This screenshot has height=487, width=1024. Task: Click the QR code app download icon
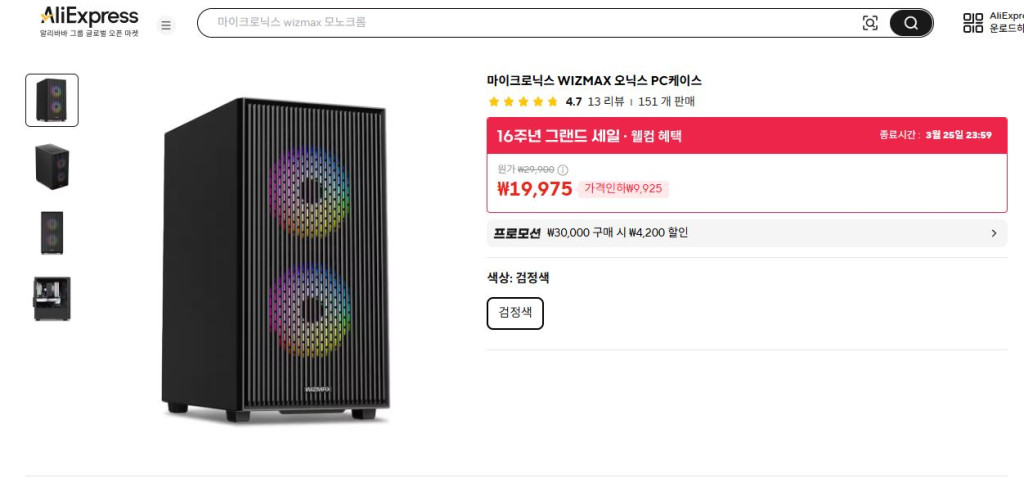tap(972, 23)
